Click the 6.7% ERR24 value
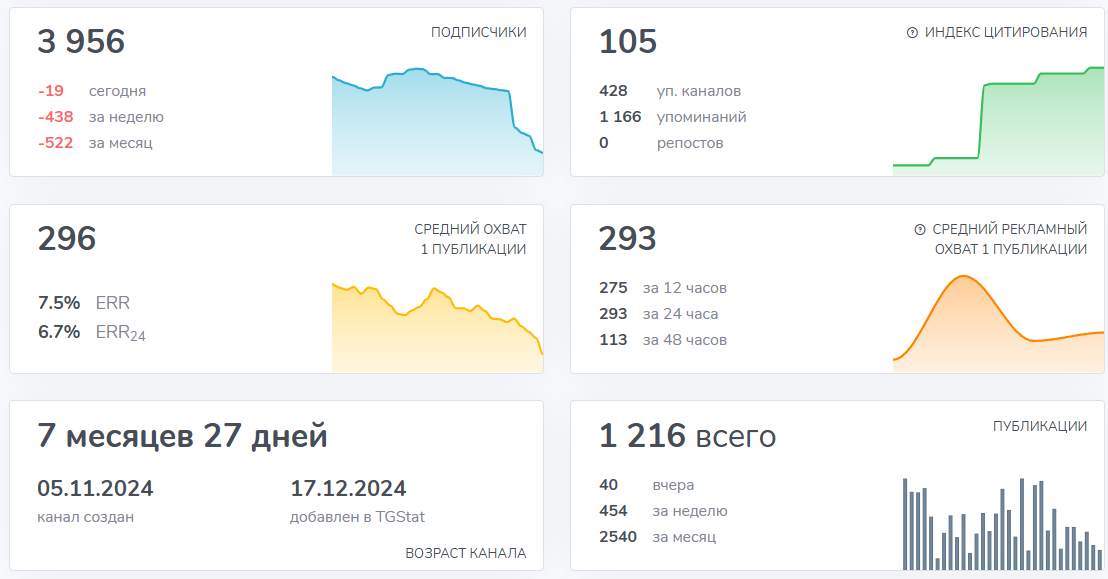Image resolution: width=1108 pixels, height=579 pixels. click(59, 332)
